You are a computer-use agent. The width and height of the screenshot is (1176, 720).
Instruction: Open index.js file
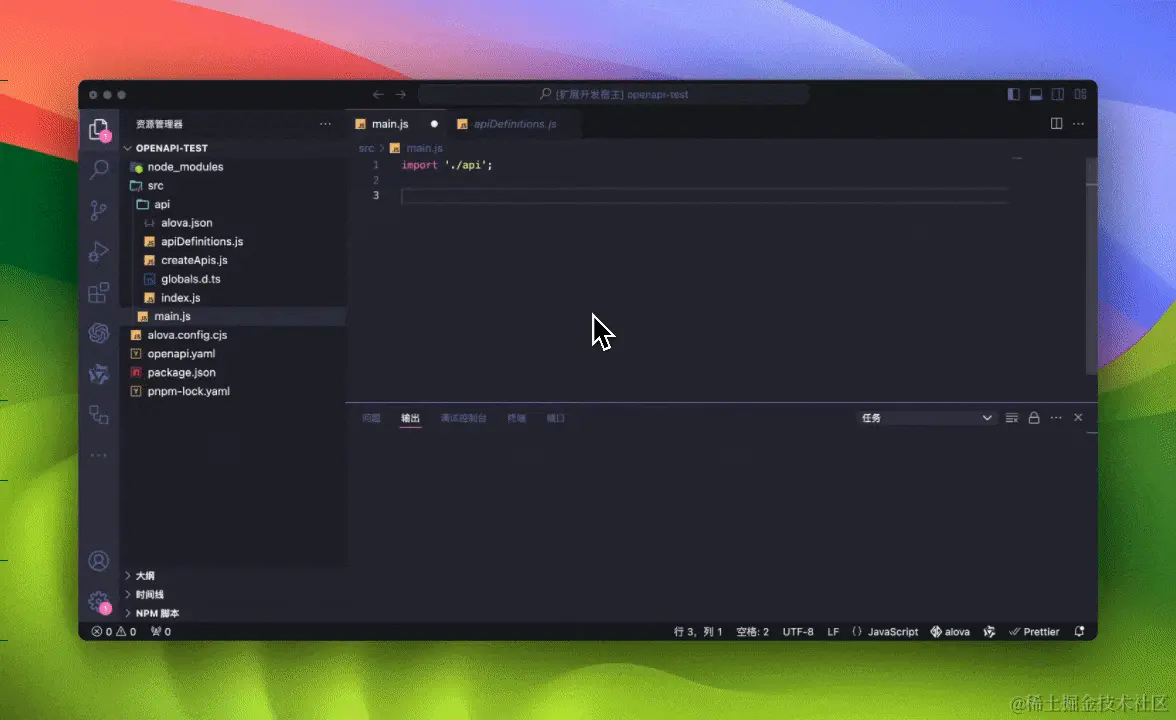pyautogui.click(x=181, y=298)
